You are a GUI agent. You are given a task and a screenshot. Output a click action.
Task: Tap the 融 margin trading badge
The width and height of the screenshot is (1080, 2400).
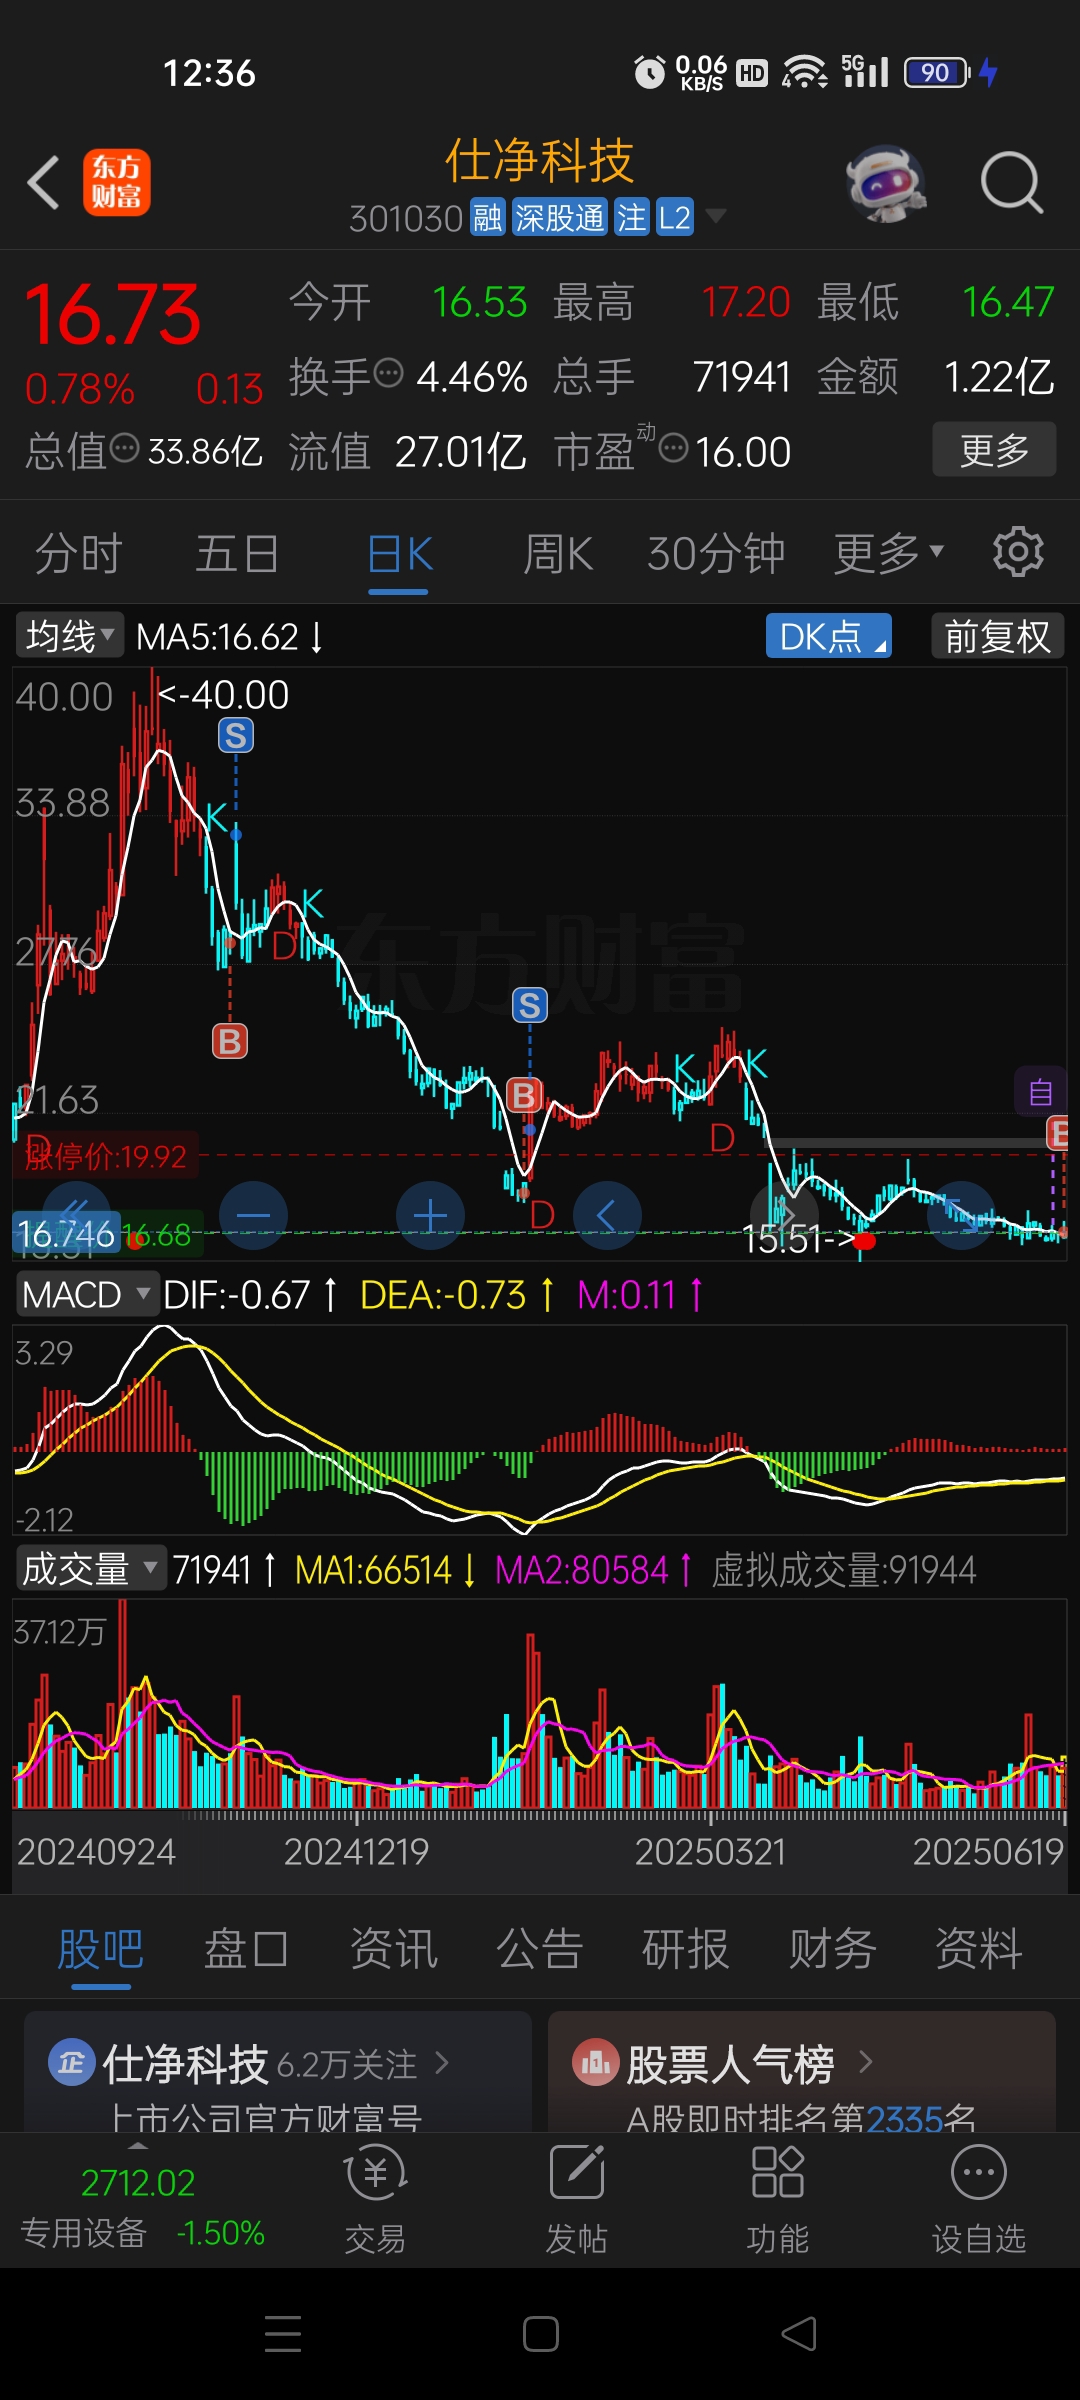click(488, 218)
